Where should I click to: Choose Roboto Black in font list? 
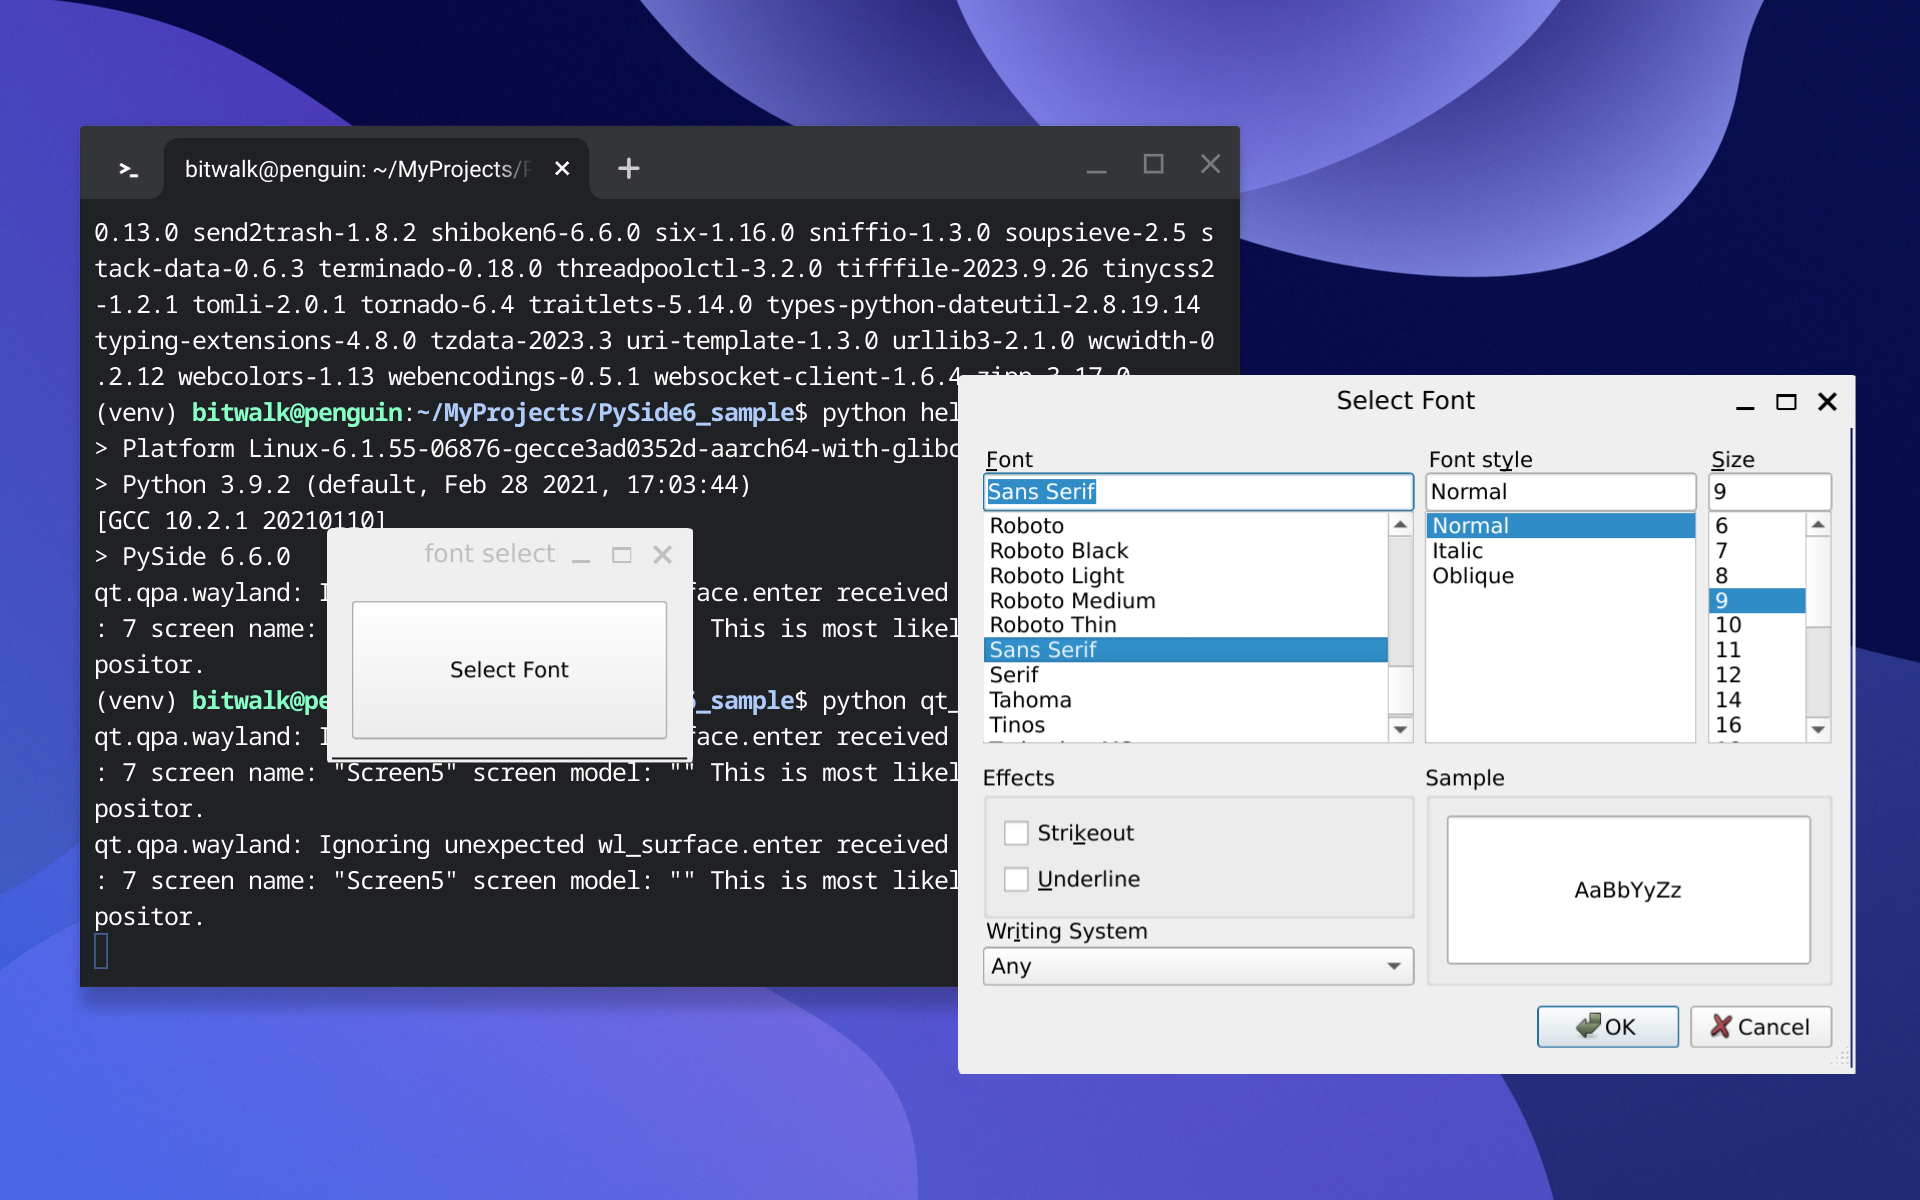click(x=1058, y=551)
